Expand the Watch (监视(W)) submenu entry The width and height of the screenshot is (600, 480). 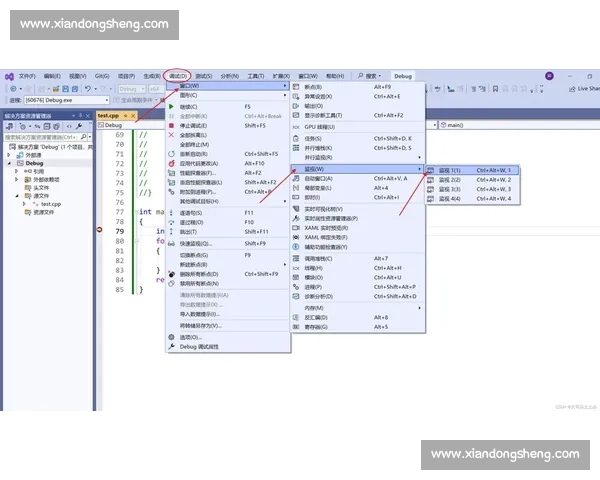(x=357, y=169)
